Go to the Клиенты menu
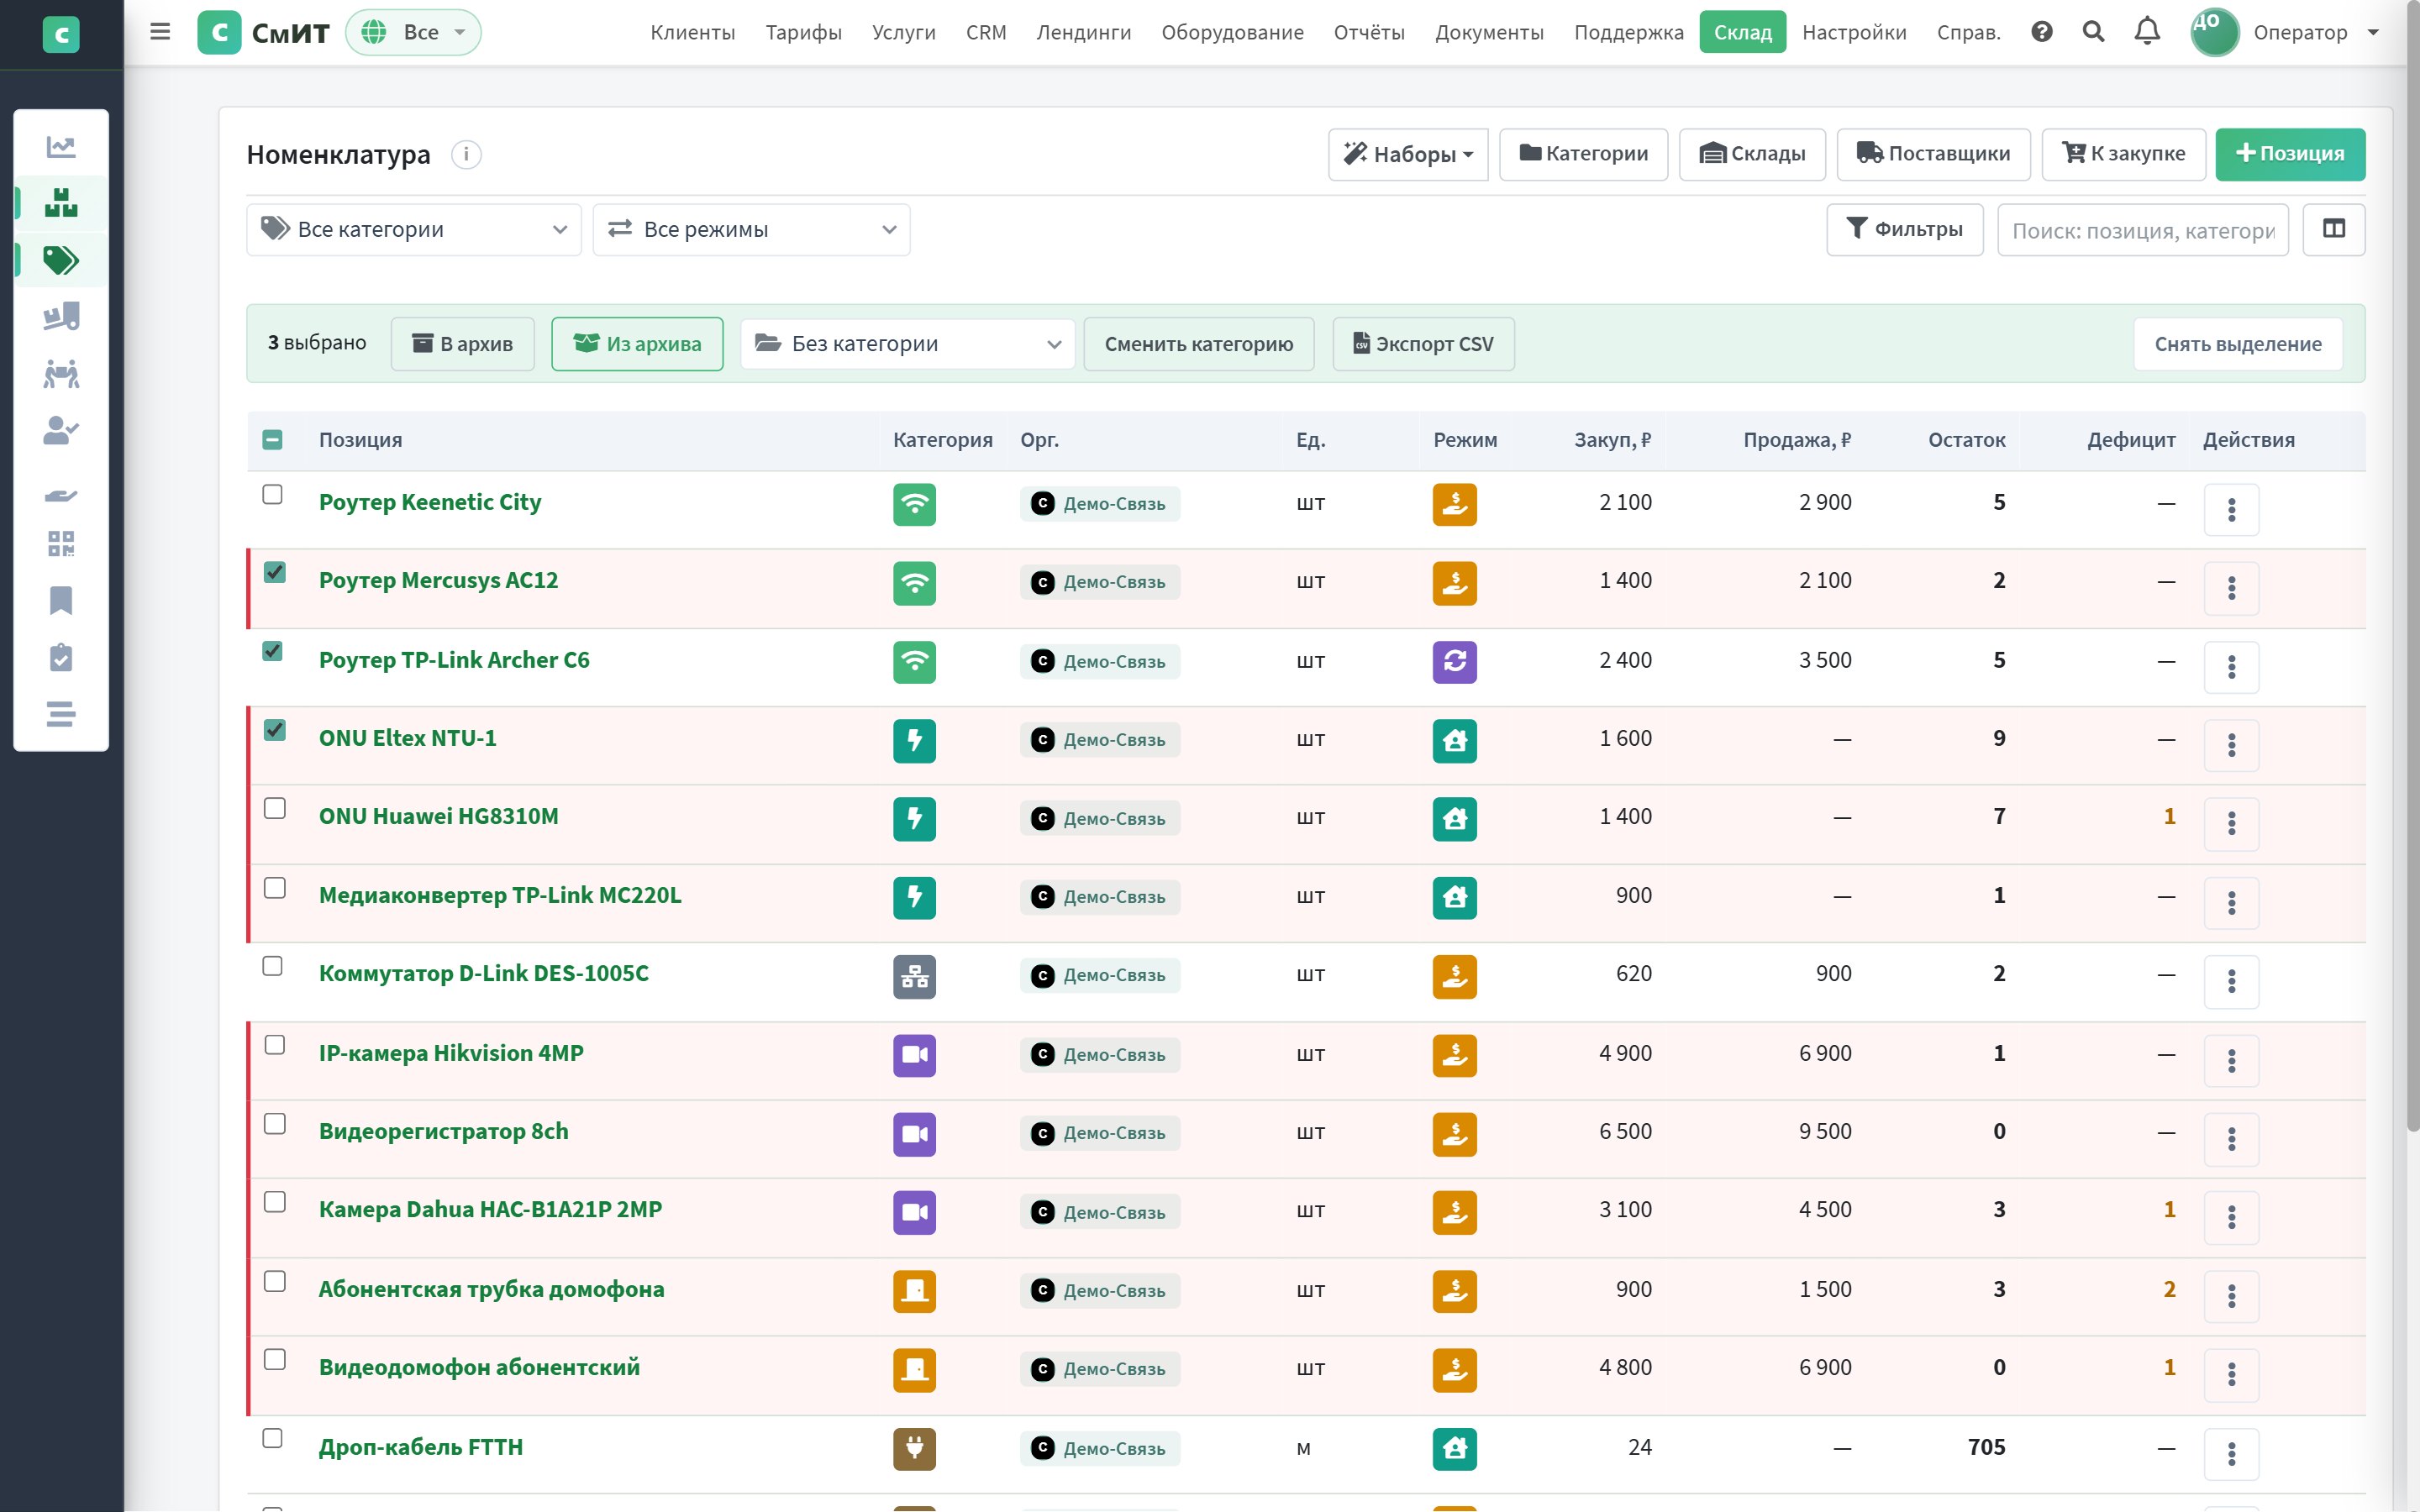The width and height of the screenshot is (2420, 1512). tap(692, 32)
